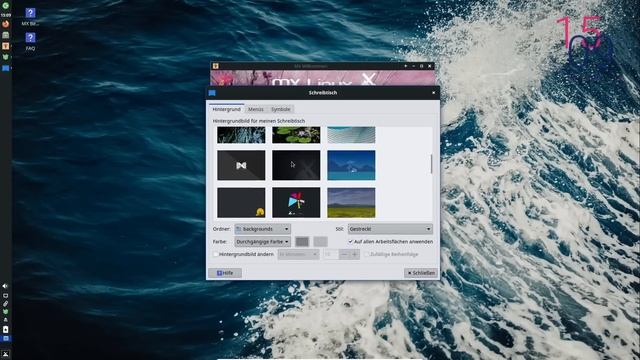640x360 pixels.
Task: Decrease the interval value with minus button
Action: [x=344, y=254]
